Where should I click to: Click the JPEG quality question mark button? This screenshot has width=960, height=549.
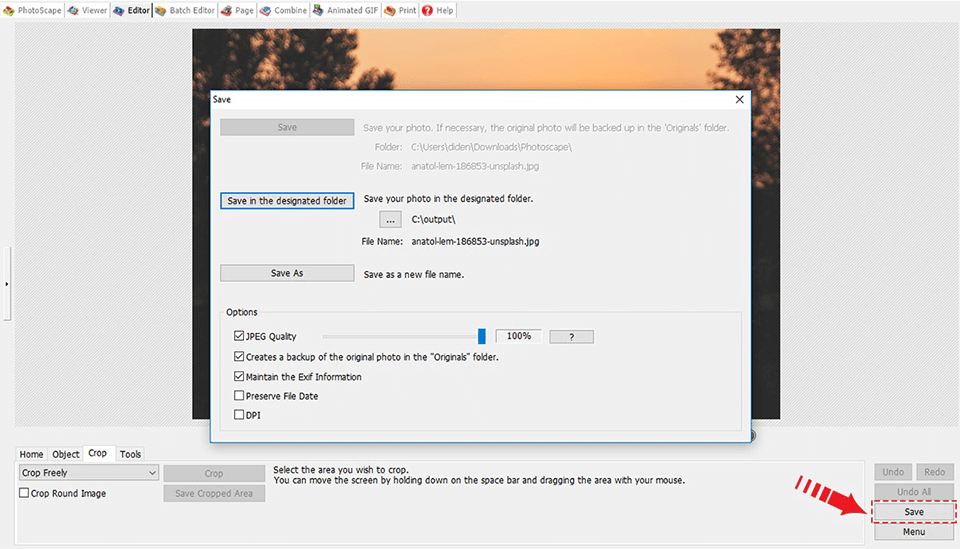571,337
